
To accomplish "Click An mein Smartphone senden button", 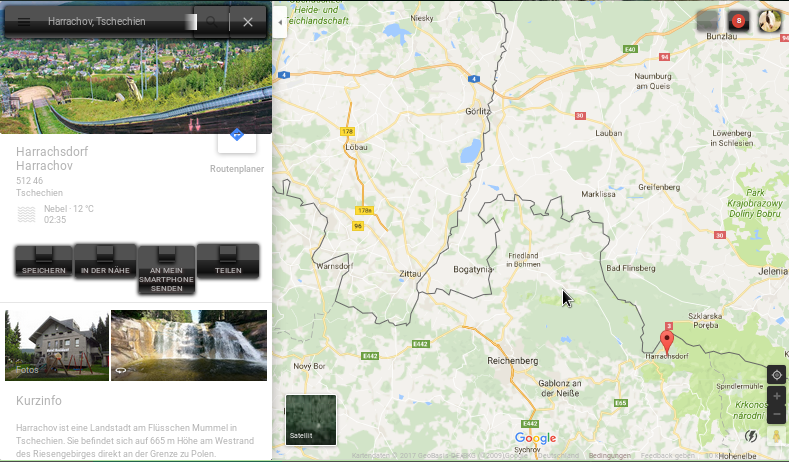I will pyautogui.click(x=167, y=270).
